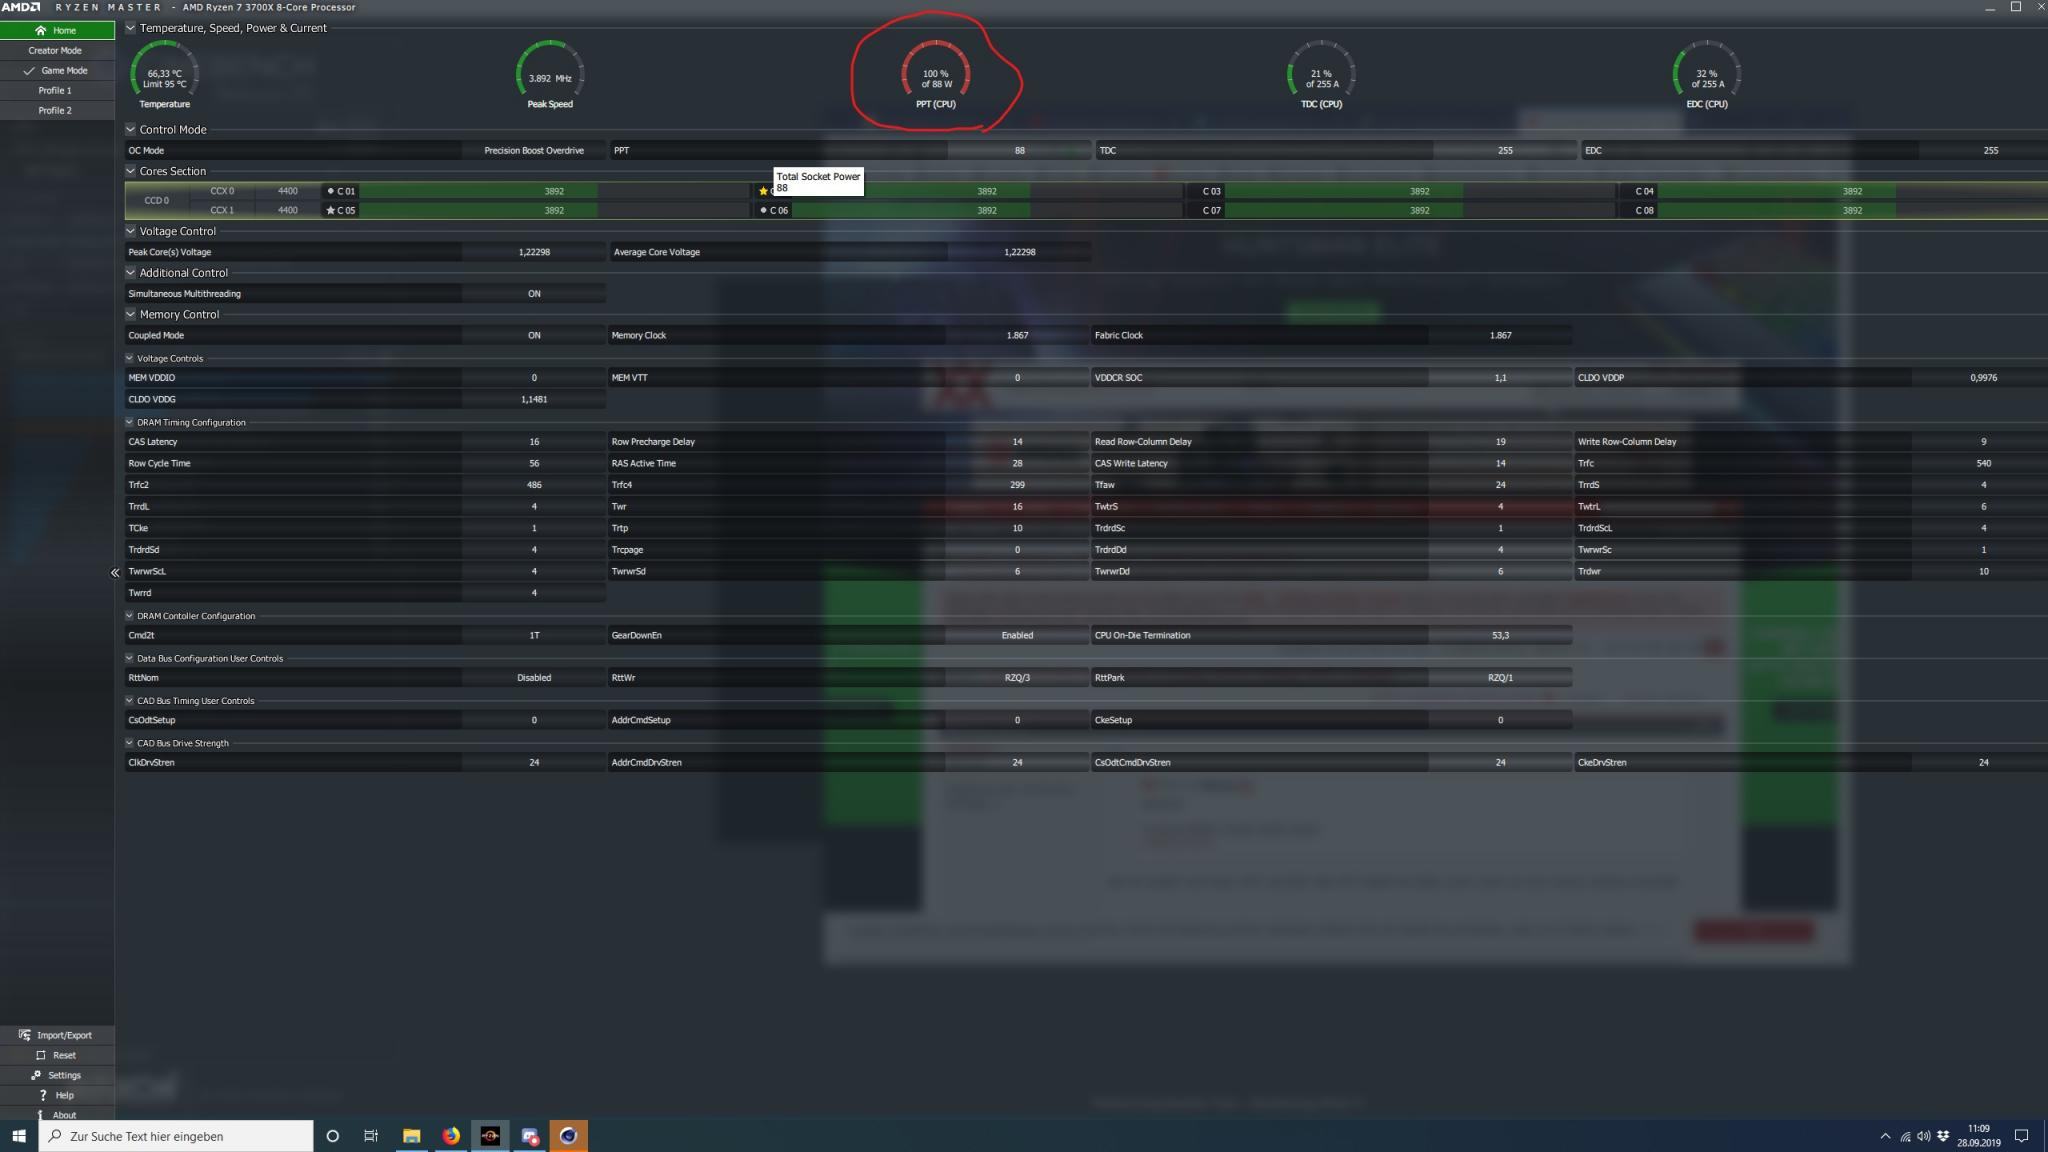Open Profile 2
The image size is (2048, 1152).
(x=57, y=110)
